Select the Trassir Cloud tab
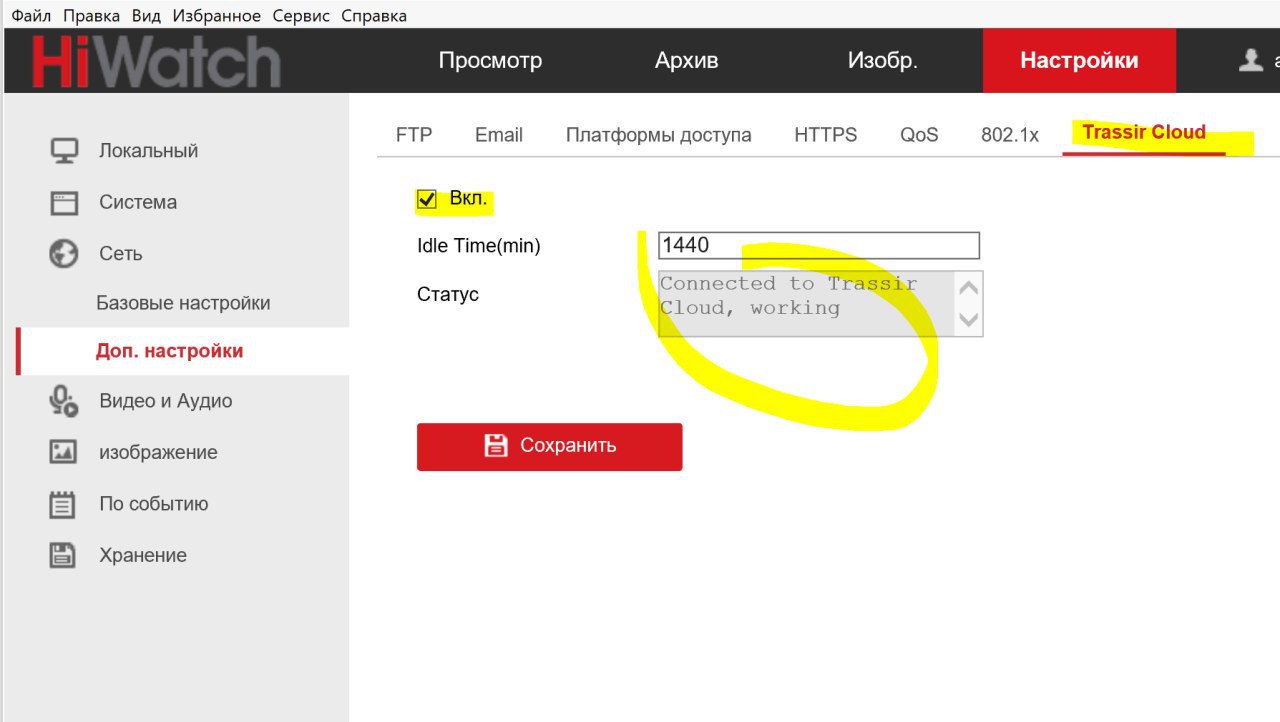Image resolution: width=1280 pixels, height=722 pixels. tap(1144, 133)
